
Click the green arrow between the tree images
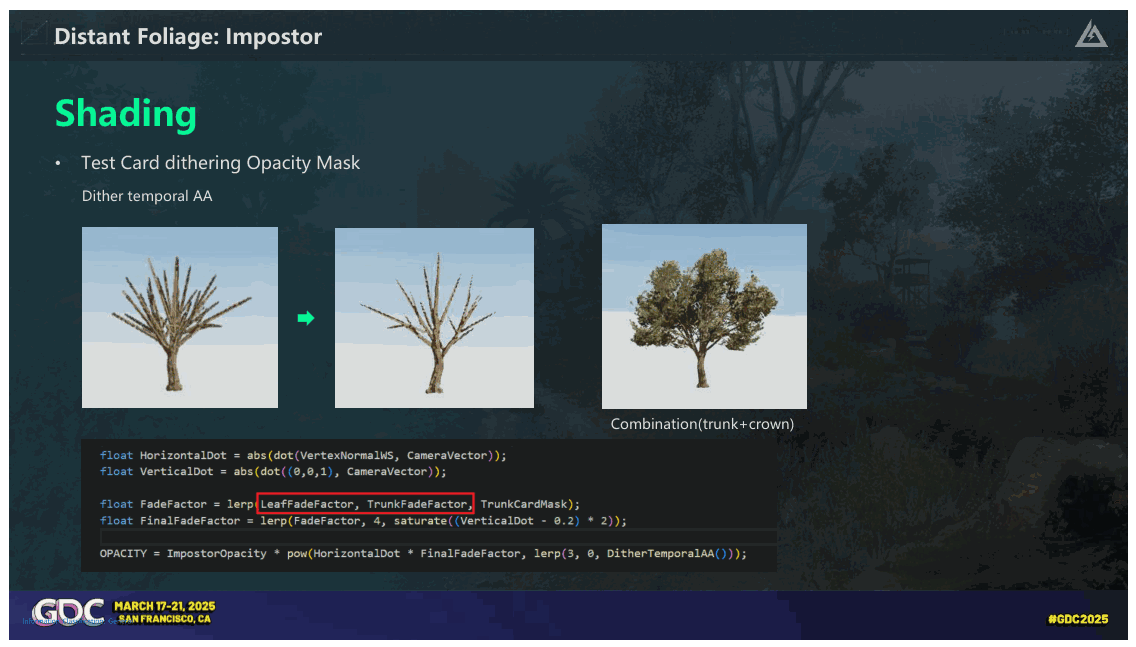click(306, 318)
